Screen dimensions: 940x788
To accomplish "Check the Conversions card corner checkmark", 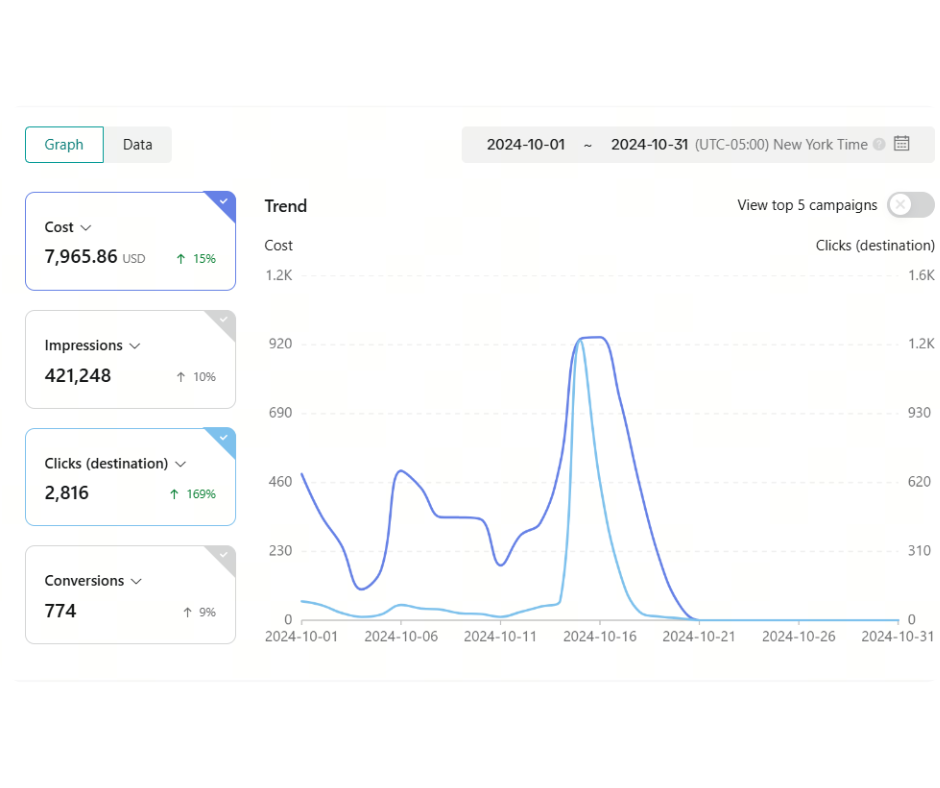I will 223,556.
